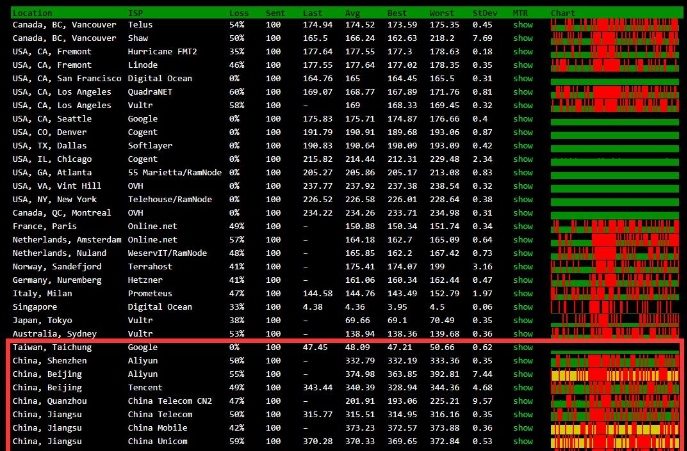Click show for San Francisco Digital Ocean
The width and height of the screenshot is (687, 451).
point(523,78)
